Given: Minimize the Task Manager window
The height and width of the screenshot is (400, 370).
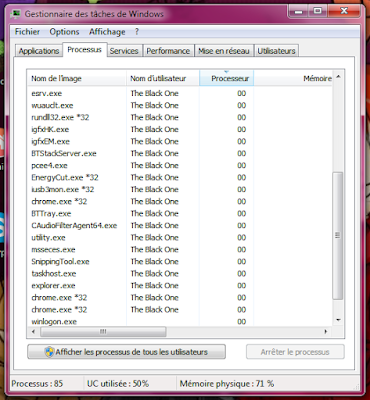Looking at the screenshot, I should (298, 12).
